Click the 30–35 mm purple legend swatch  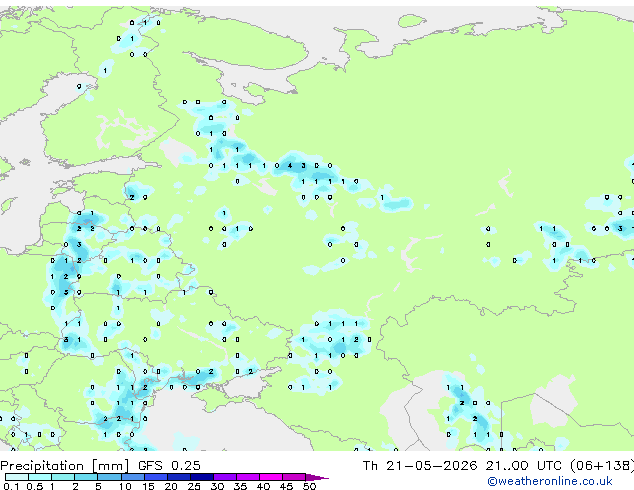pos(225,477)
